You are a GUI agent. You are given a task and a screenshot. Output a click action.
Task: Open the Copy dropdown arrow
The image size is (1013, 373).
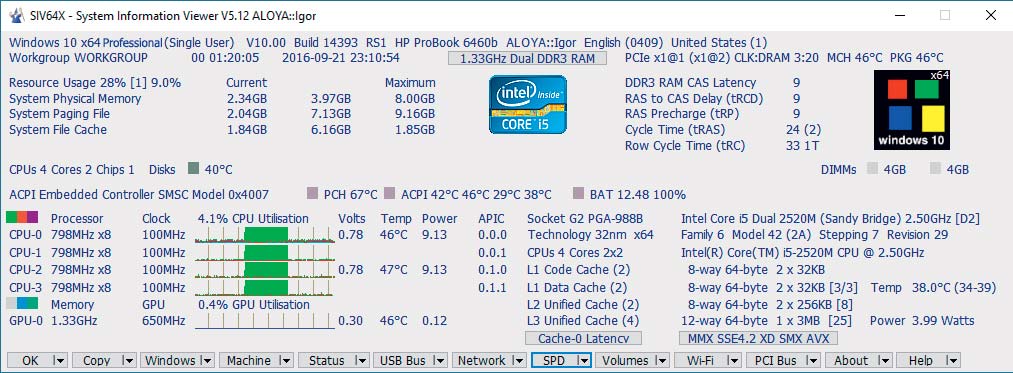coord(128,361)
